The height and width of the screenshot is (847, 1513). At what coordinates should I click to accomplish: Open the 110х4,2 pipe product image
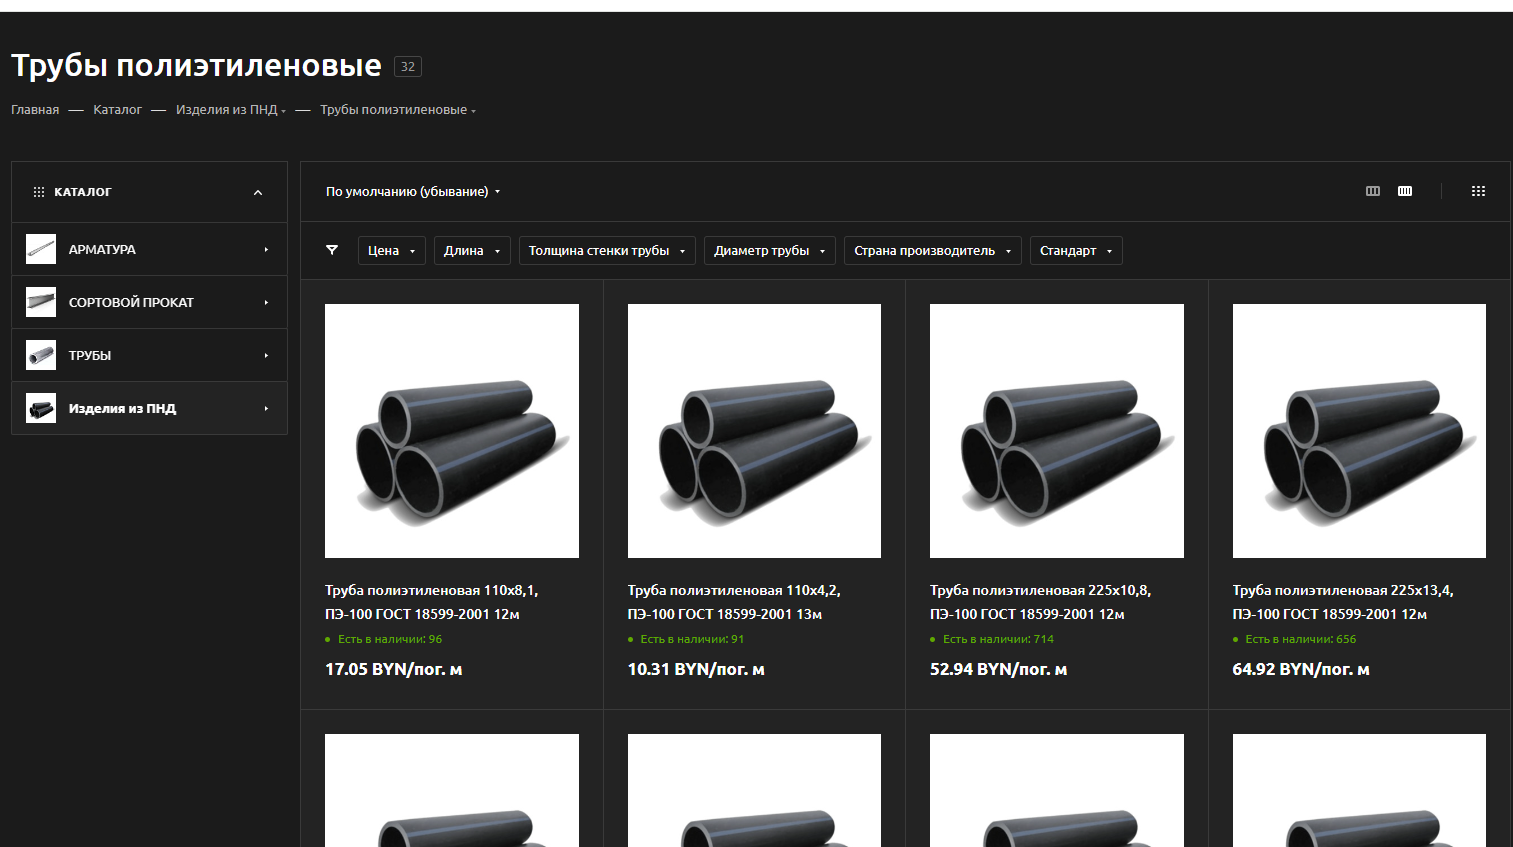[x=754, y=431]
